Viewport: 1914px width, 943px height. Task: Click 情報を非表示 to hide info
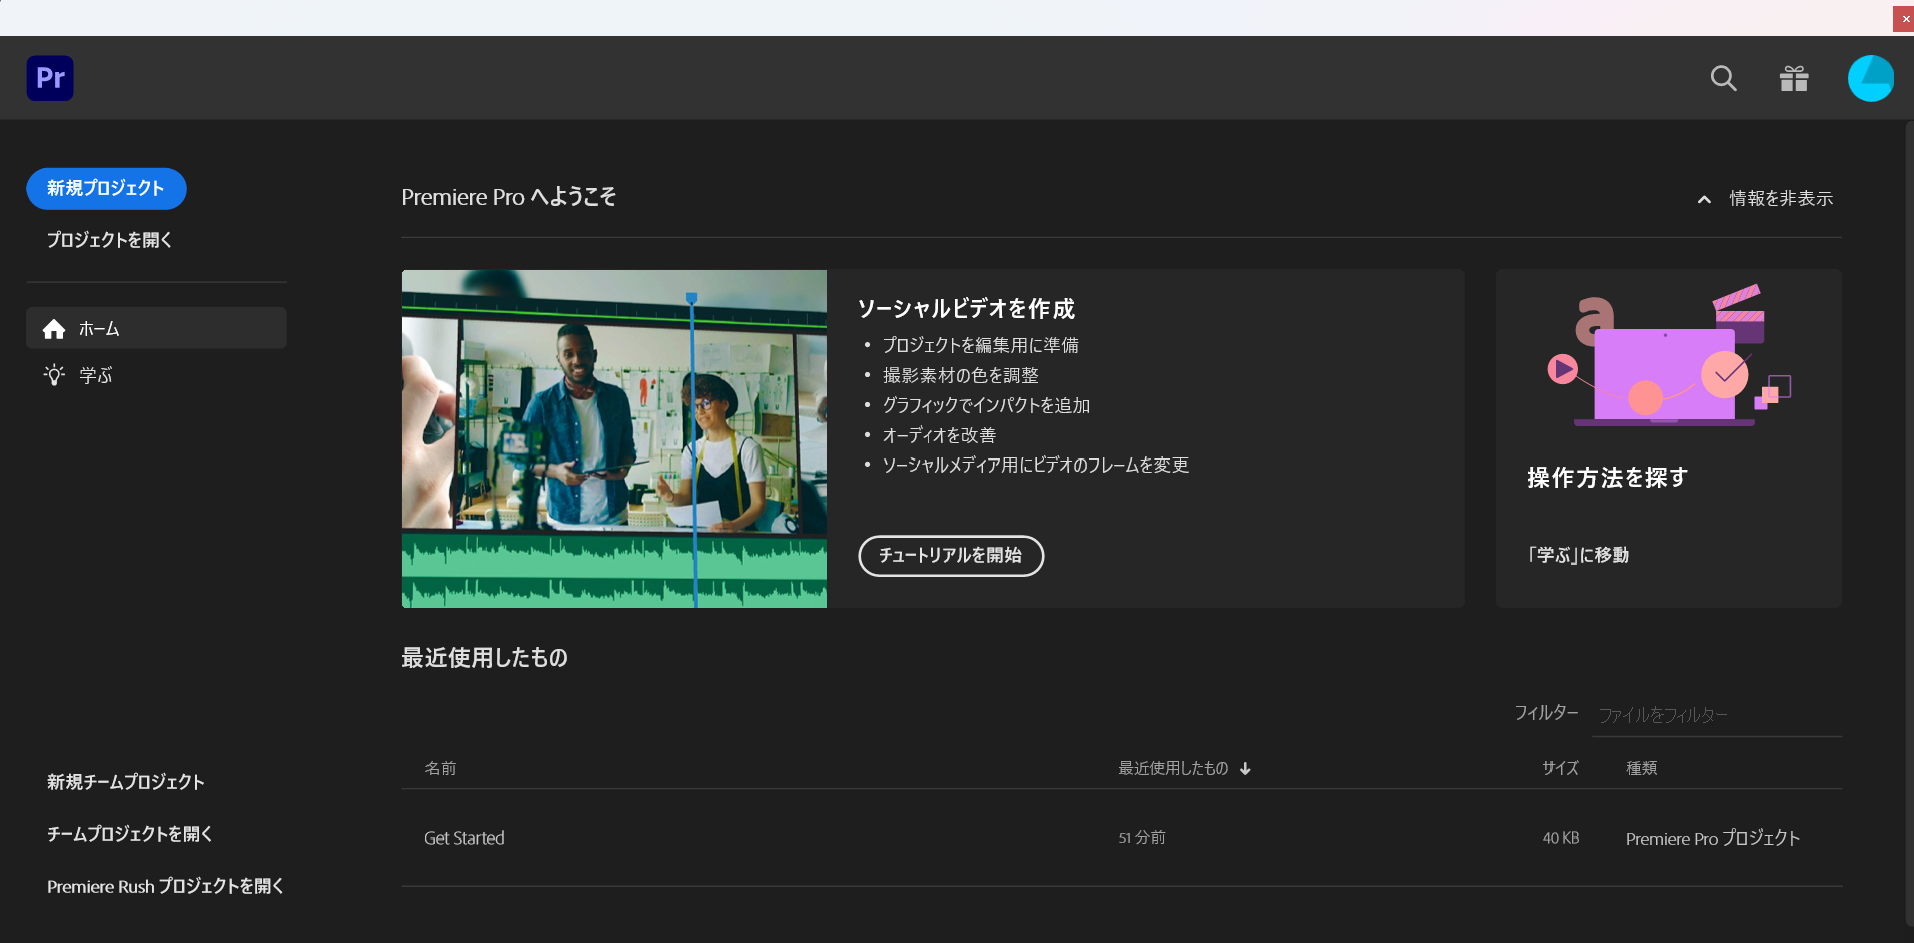click(x=1781, y=199)
